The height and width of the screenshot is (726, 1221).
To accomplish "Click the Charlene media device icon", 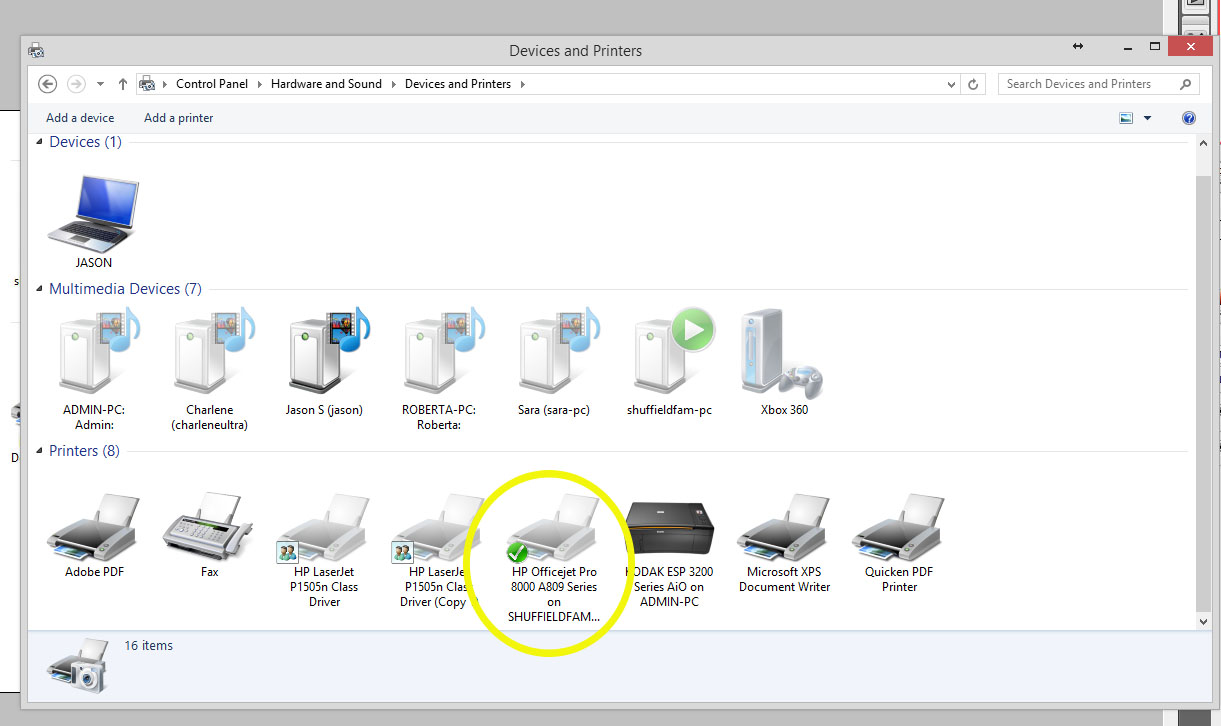I will coord(209,354).
